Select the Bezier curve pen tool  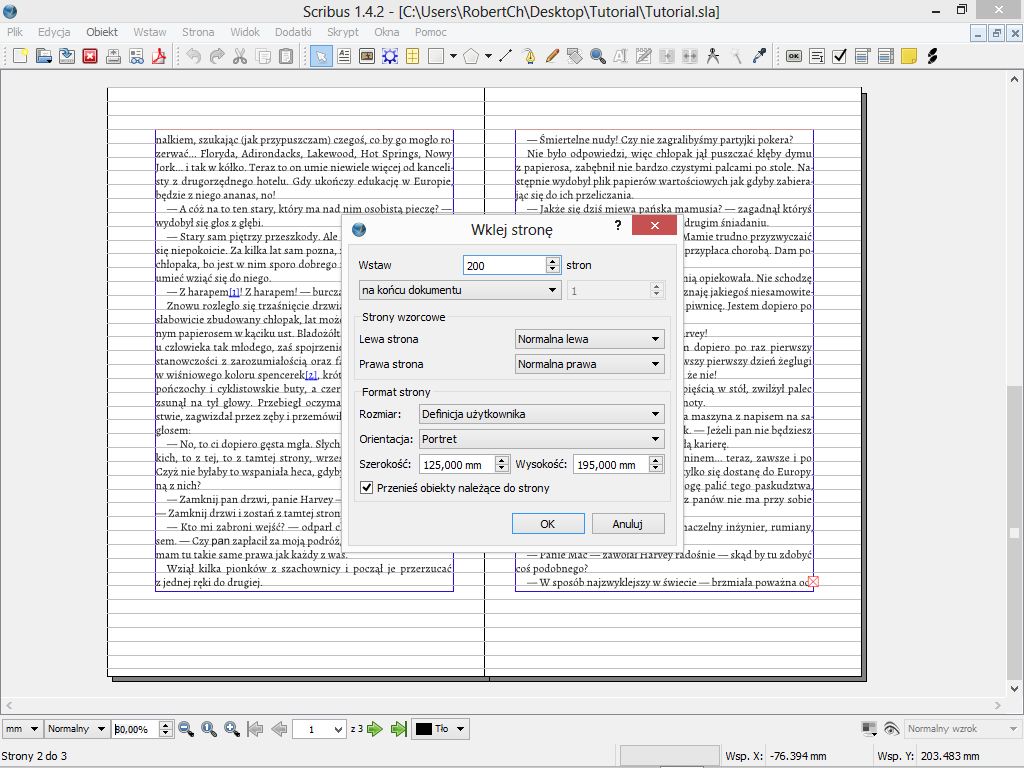[x=529, y=56]
